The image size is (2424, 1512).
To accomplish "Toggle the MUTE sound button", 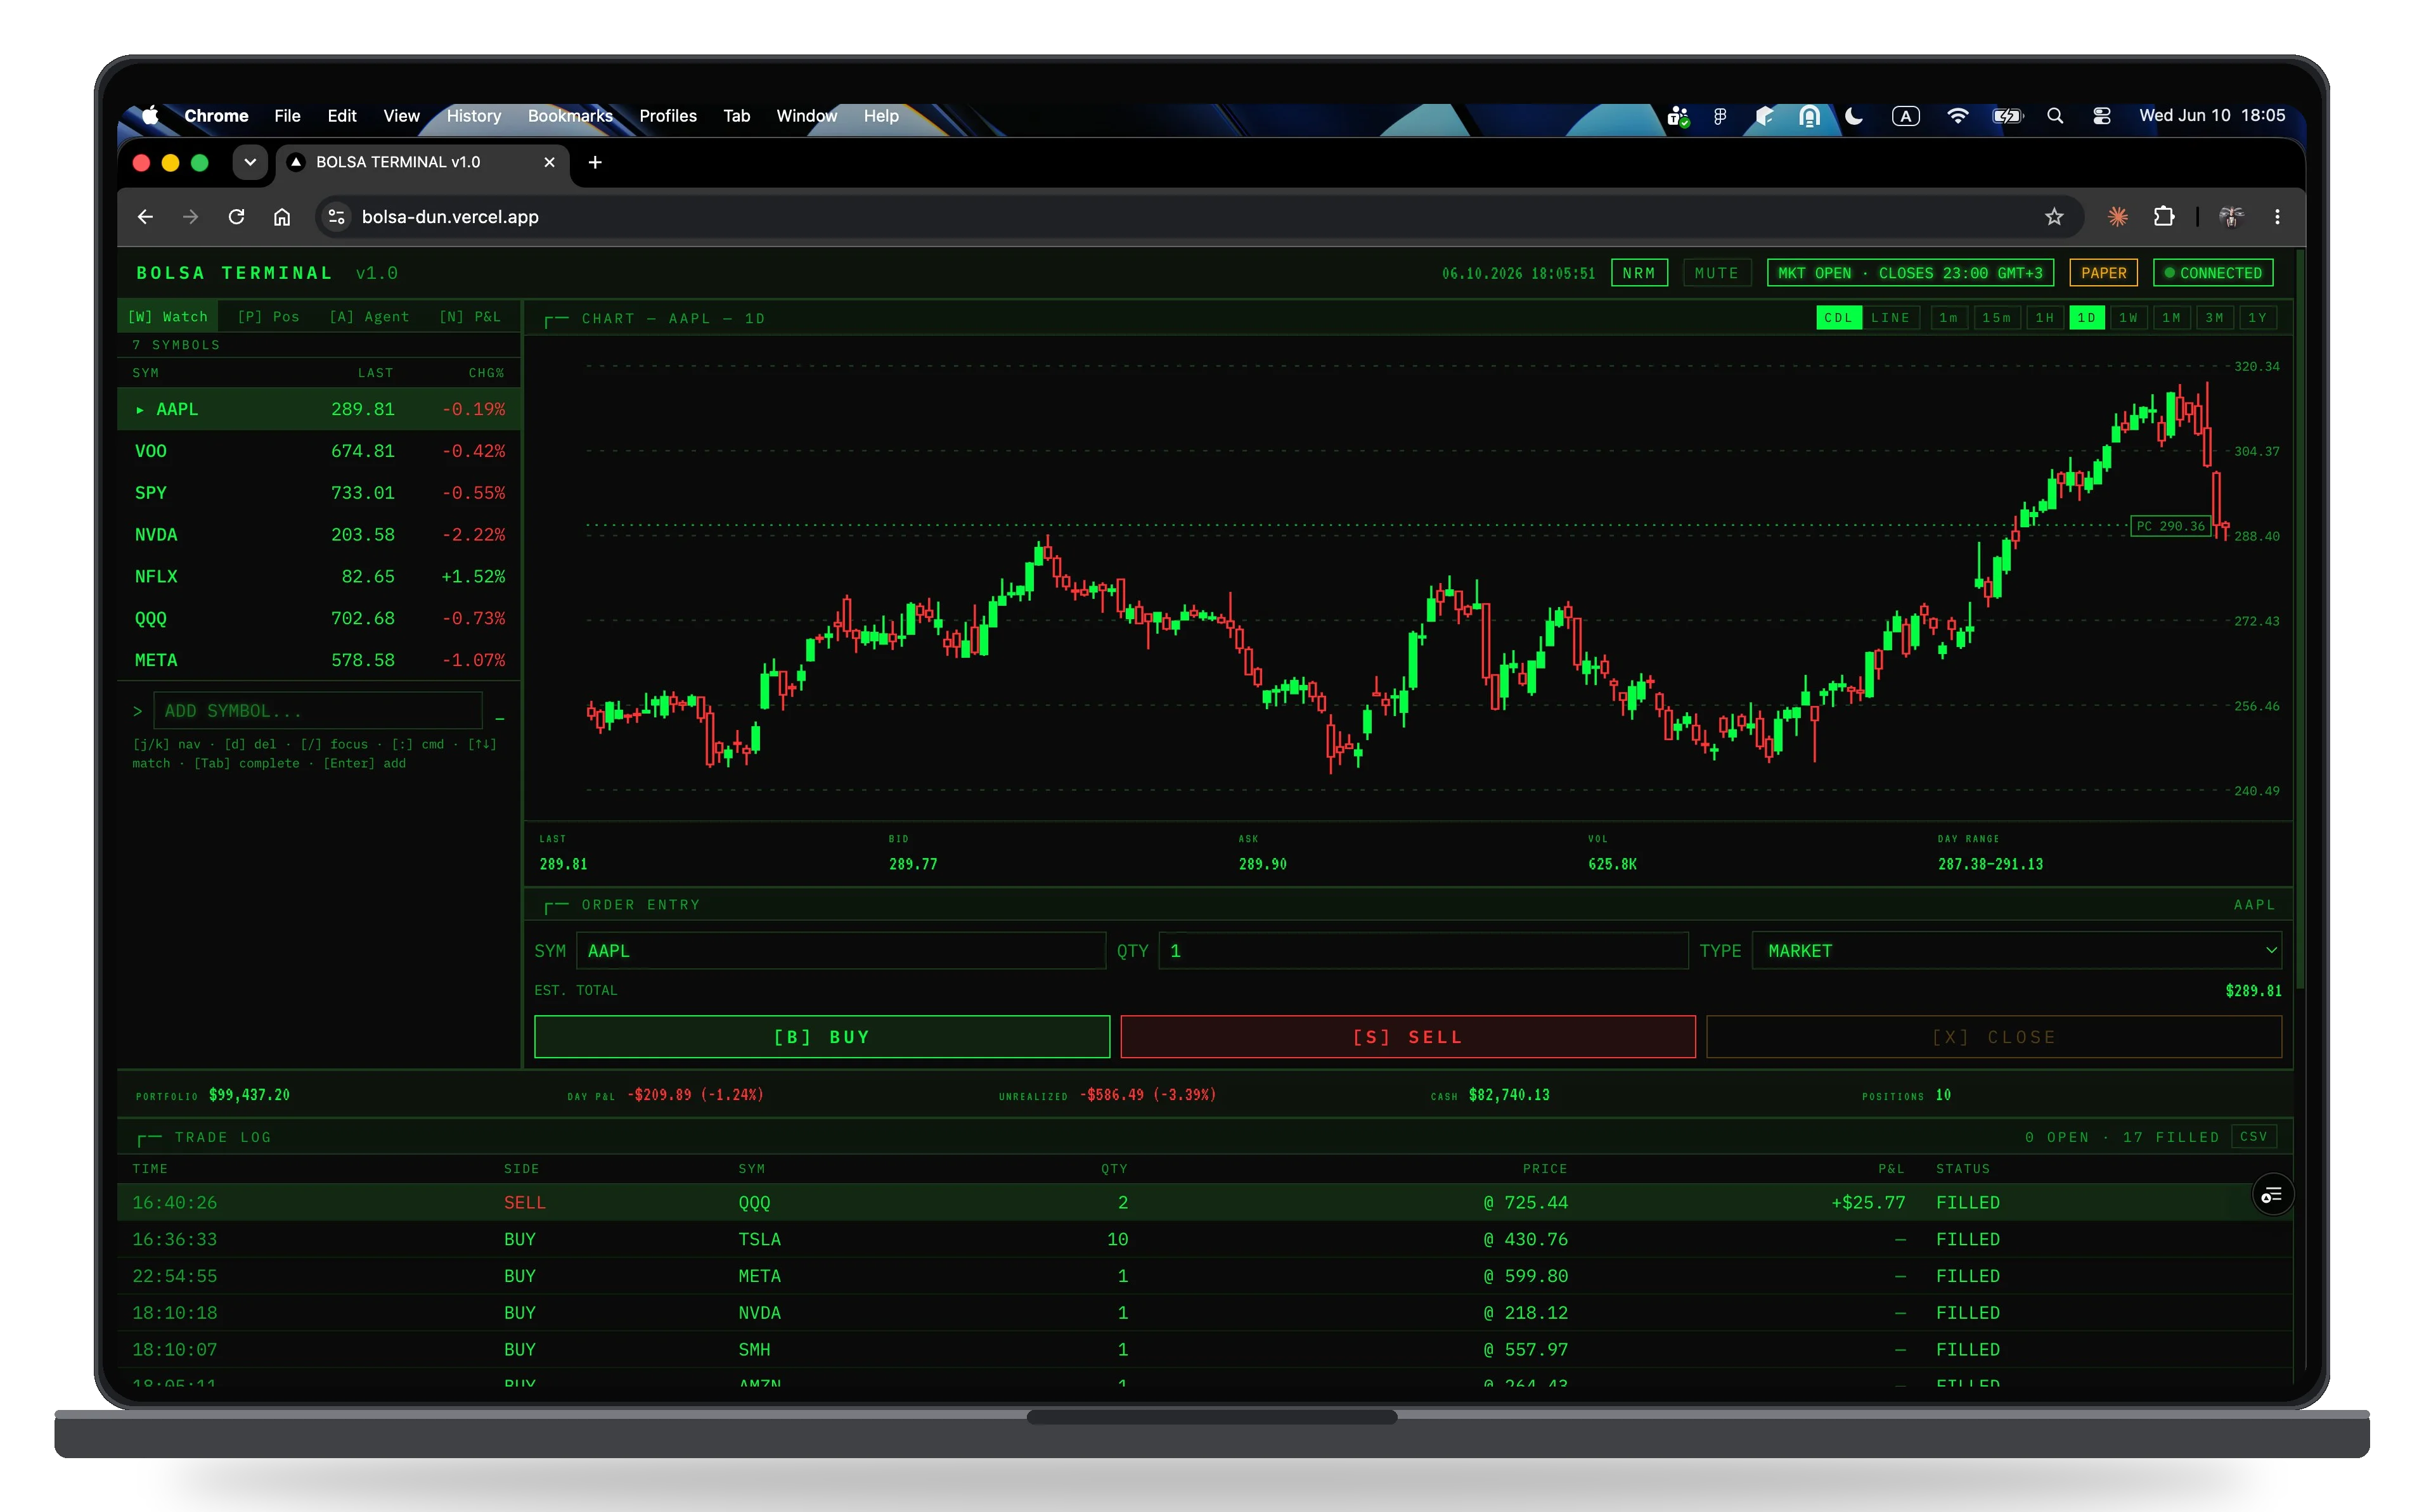I will [x=1716, y=273].
